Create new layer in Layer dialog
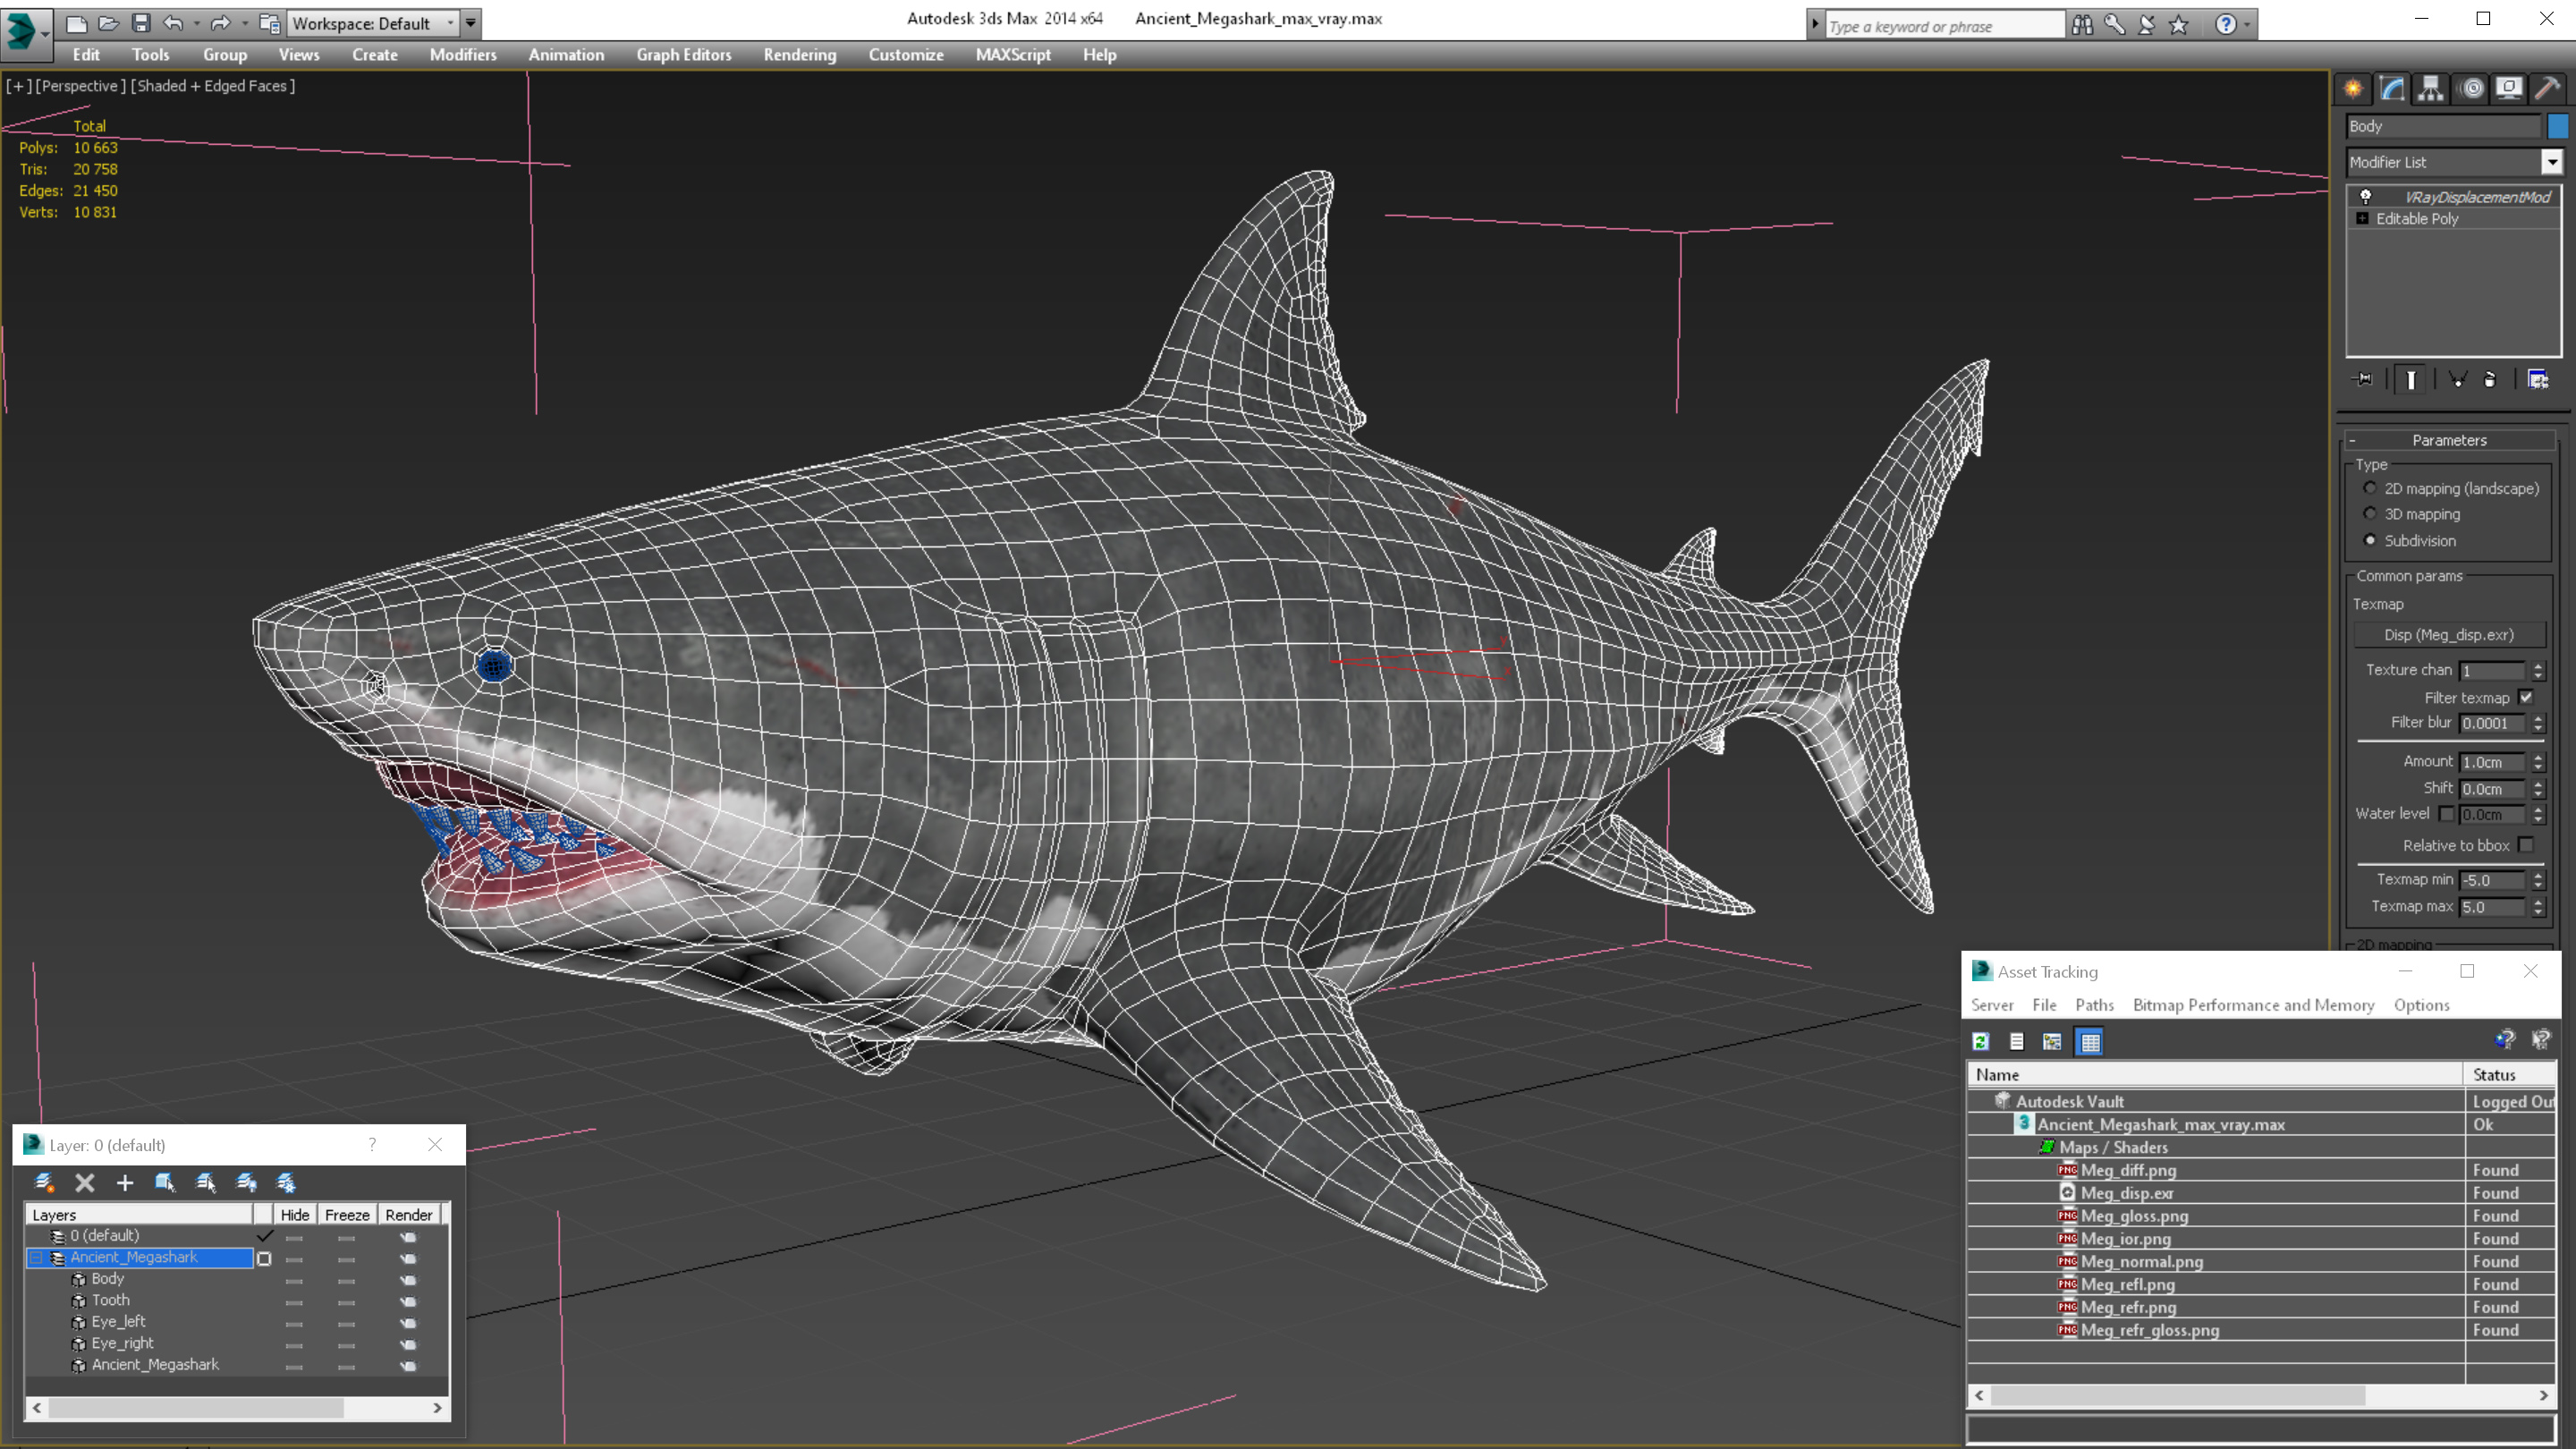This screenshot has width=2576, height=1449. (44, 1183)
